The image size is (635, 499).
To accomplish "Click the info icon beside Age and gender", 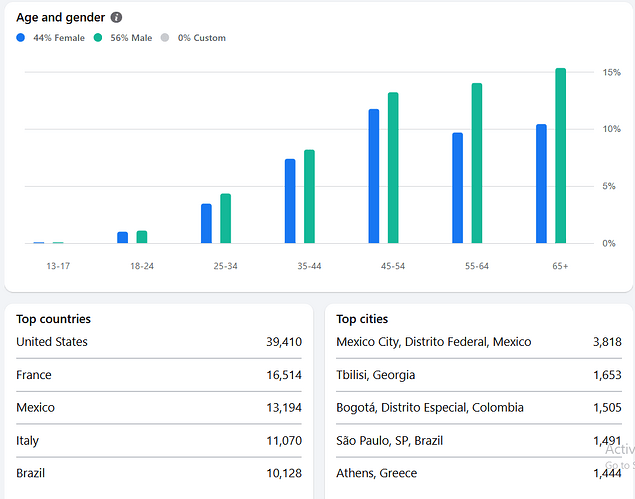I will 116,17.
